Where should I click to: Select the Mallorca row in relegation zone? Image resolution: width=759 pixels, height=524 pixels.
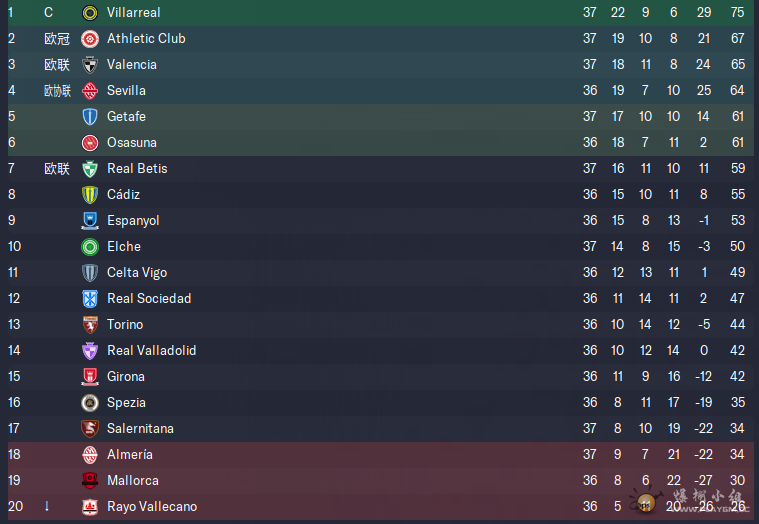pyautogui.click(x=380, y=480)
